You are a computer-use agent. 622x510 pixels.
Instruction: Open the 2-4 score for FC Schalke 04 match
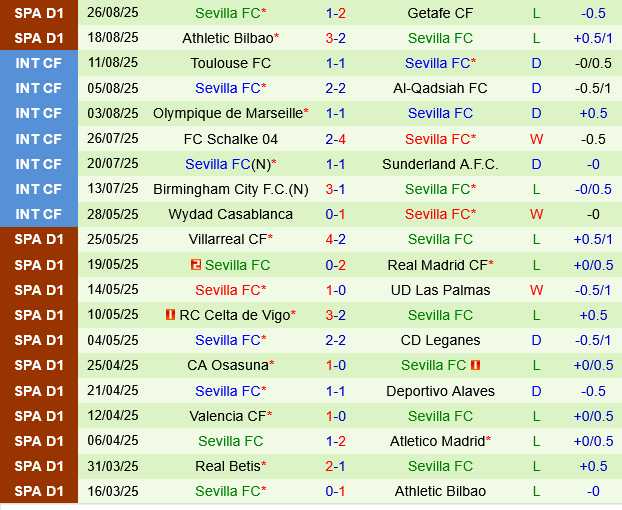[x=336, y=139]
